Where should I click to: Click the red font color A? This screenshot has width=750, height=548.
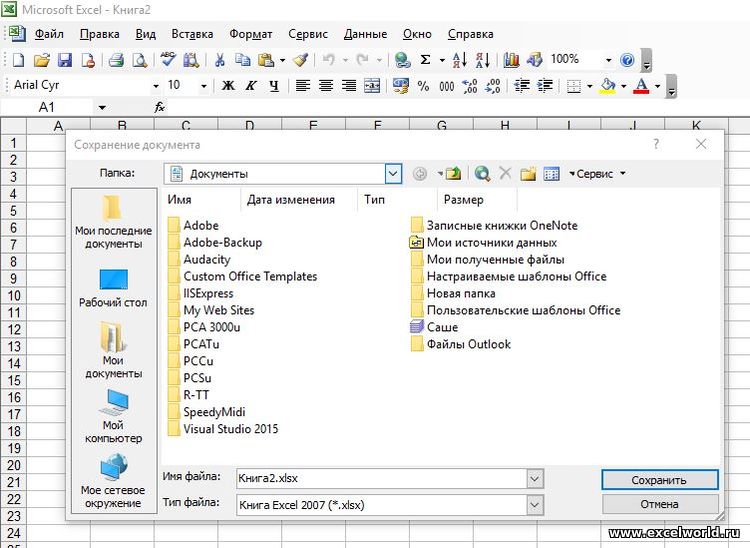point(641,86)
